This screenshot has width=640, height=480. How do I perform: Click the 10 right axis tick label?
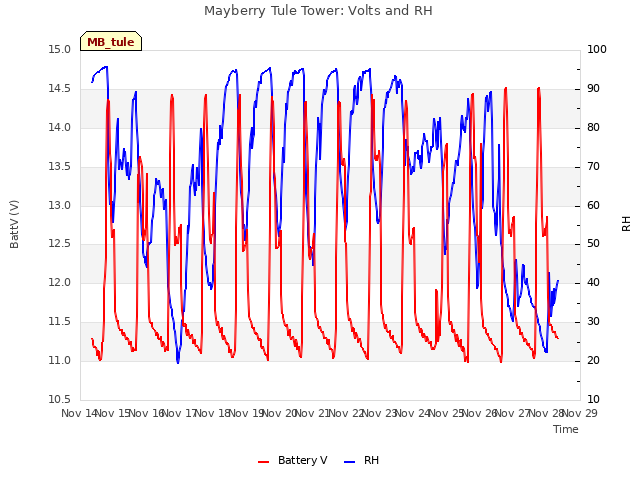point(593,399)
